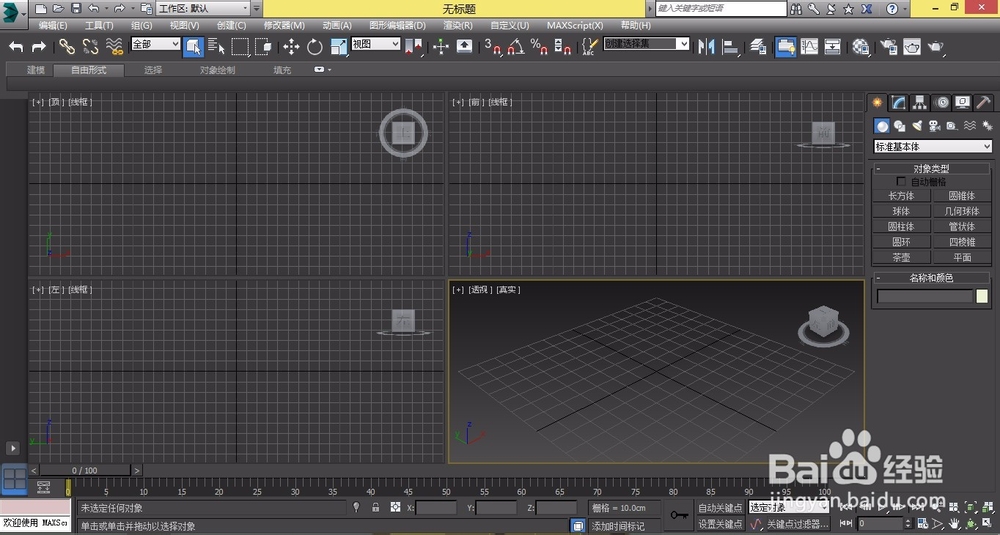Screen dimensions: 1000x535
Task: Open the Edit Named Selection Sets dialog
Action: 590,46
